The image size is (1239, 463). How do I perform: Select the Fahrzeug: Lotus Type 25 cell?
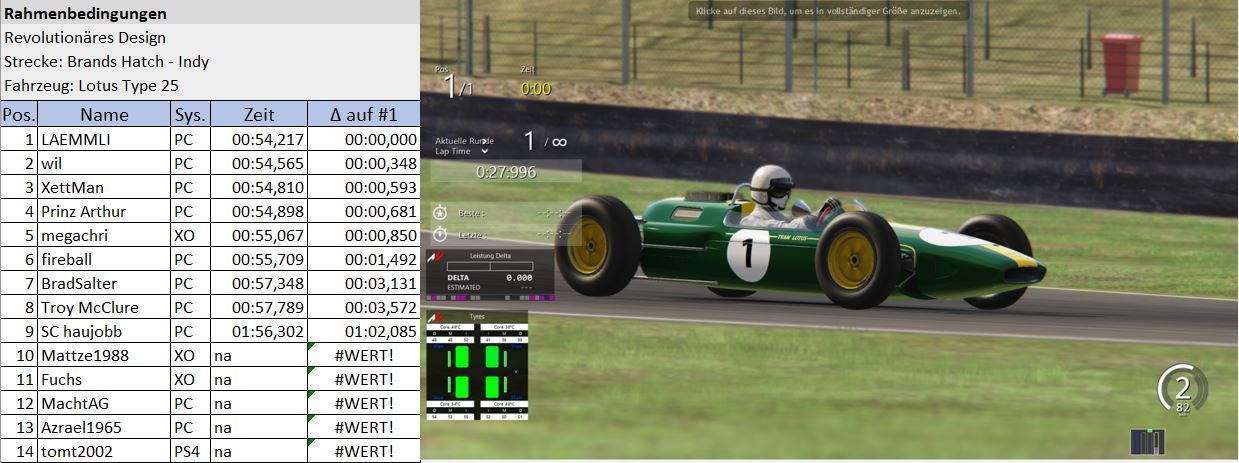point(210,85)
